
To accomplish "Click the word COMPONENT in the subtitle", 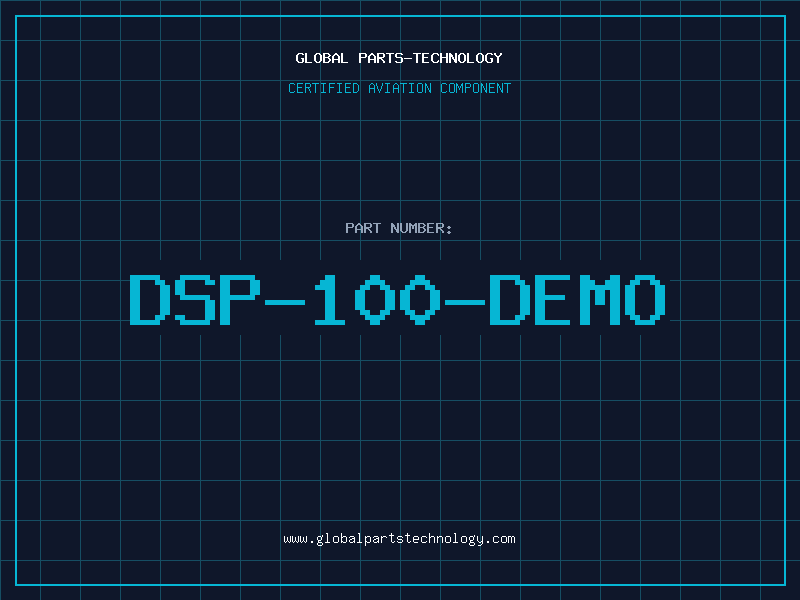I will click(x=475, y=88).
